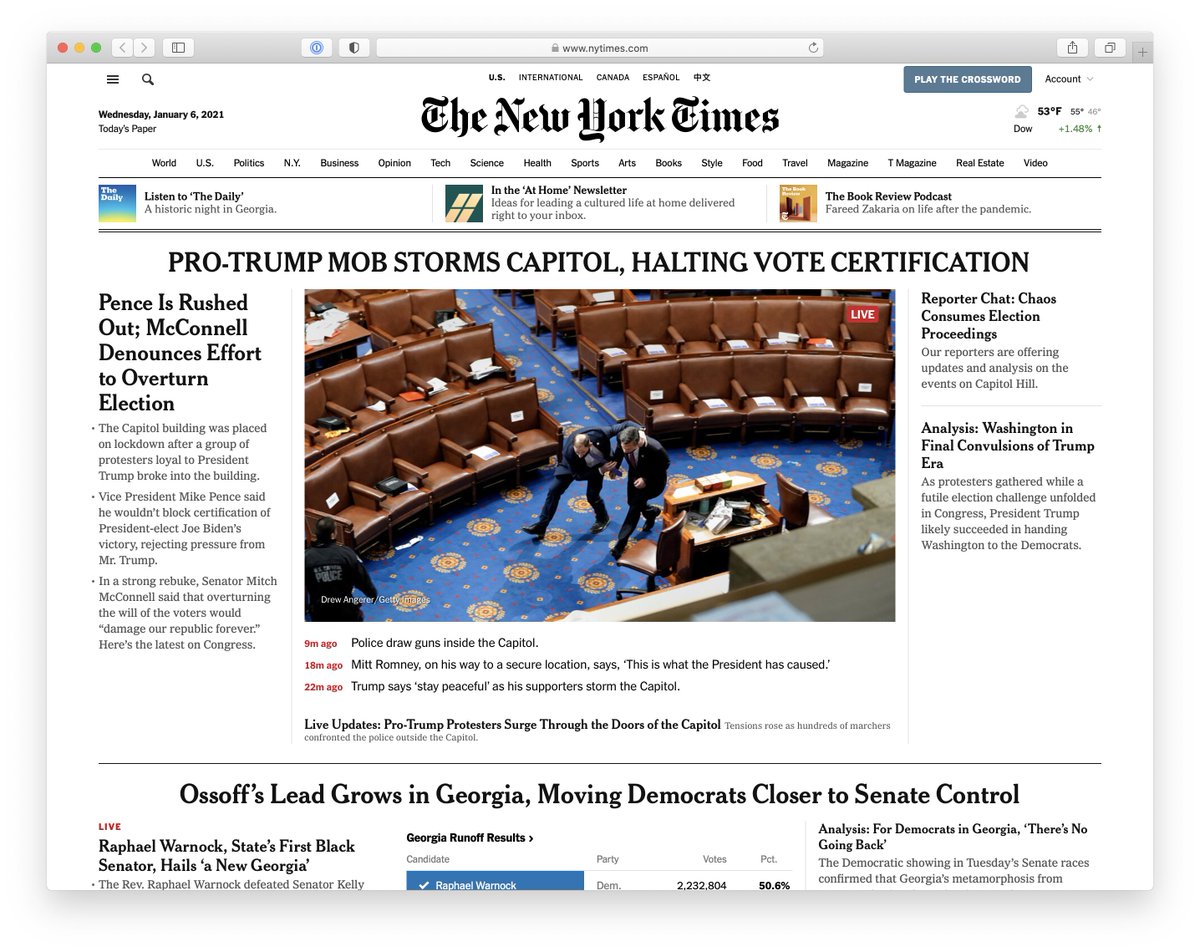
Task: Open the World section
Action: point(164,163)
